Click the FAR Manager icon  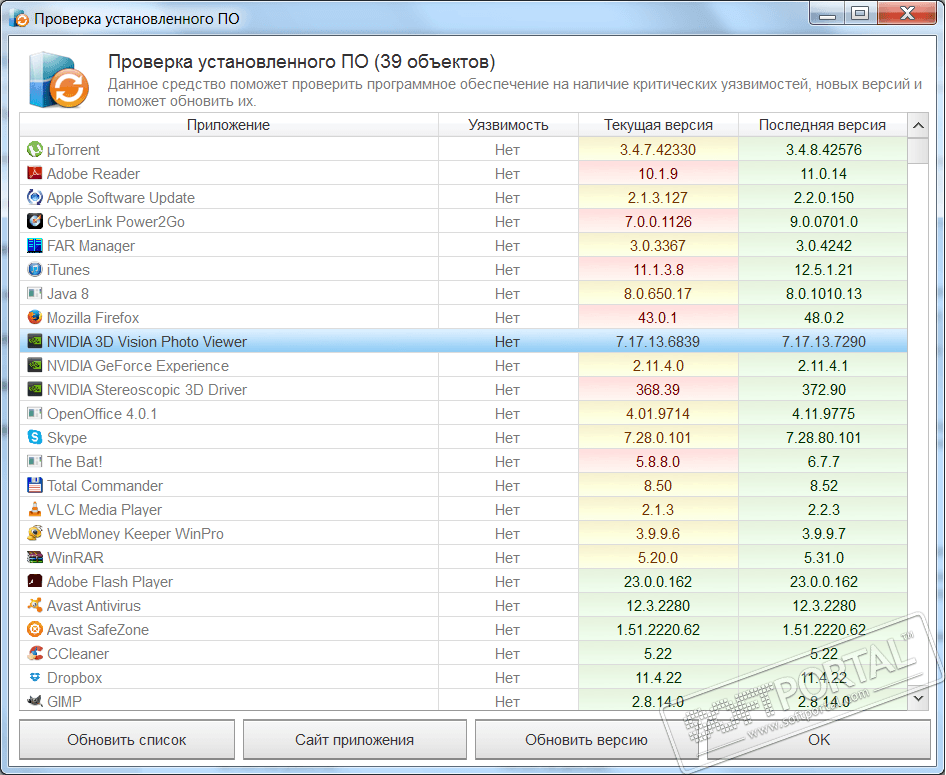point(35,245)
